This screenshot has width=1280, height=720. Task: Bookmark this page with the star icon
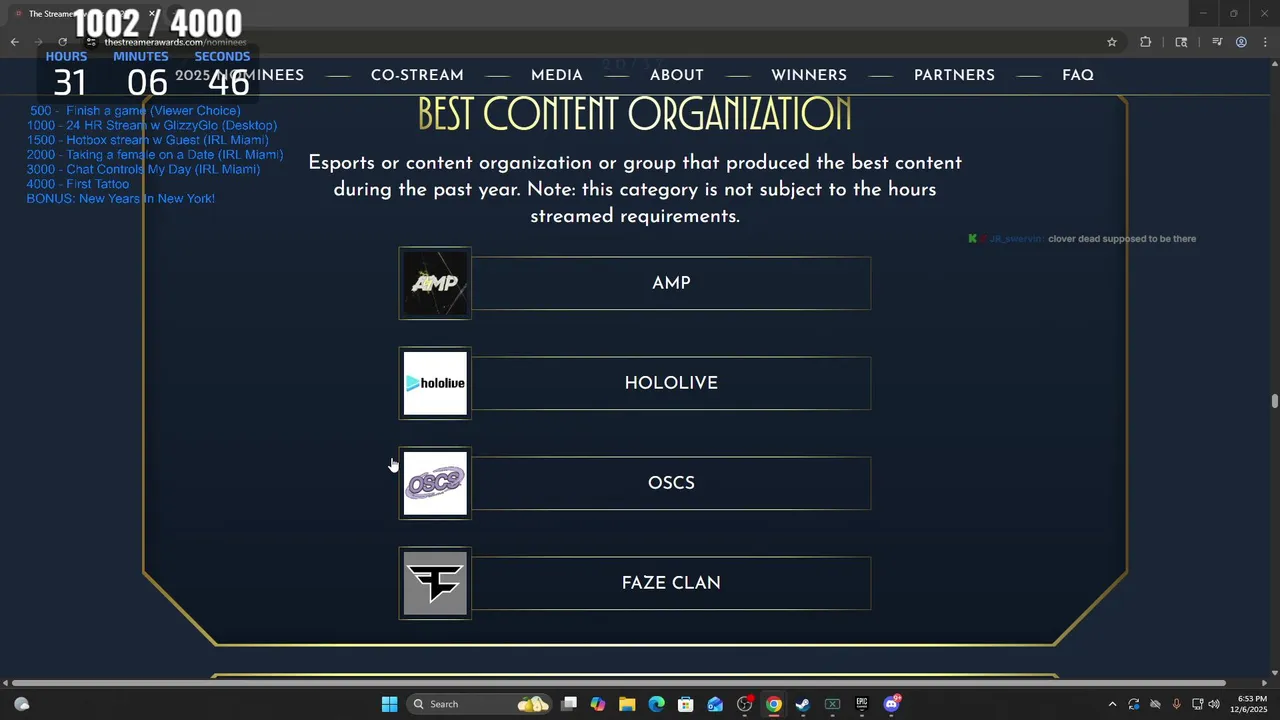[1111, 42]
